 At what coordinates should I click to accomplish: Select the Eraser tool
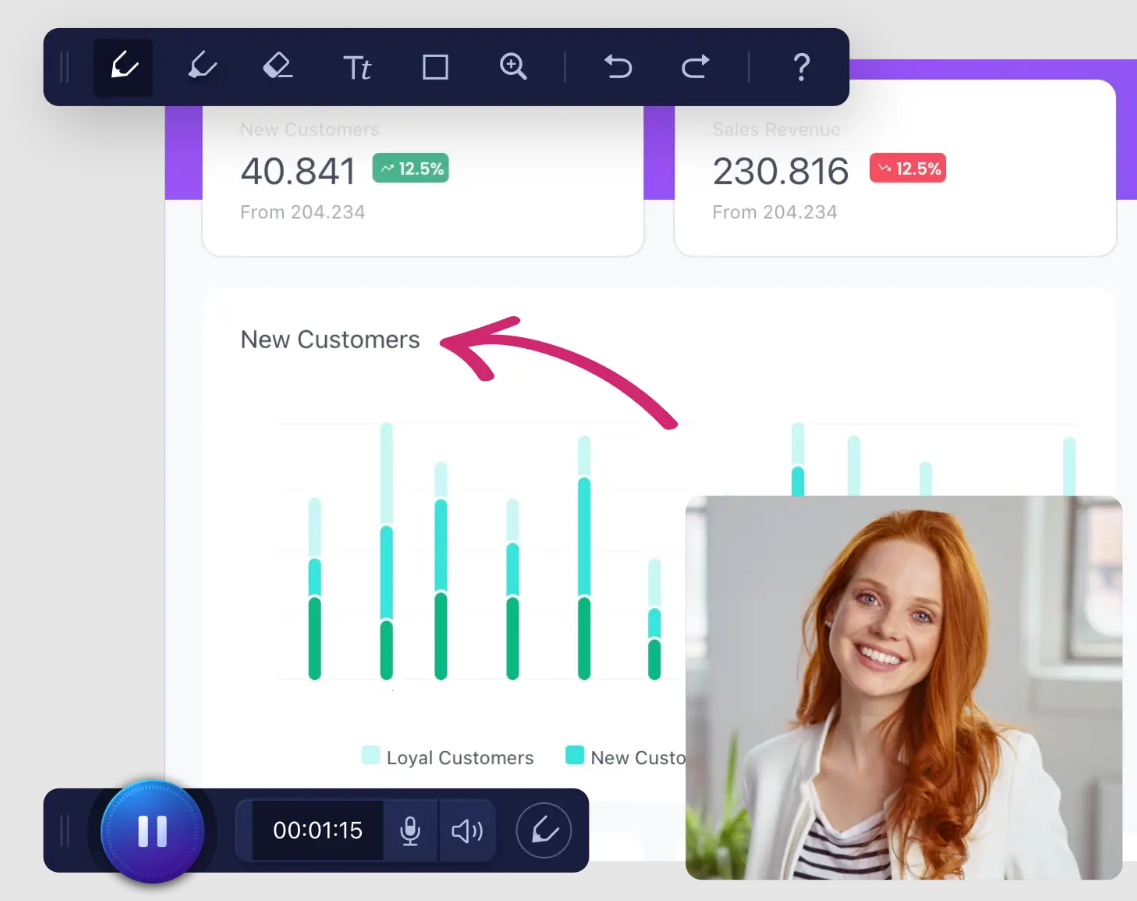pyautogui.click(x=277, y=67)
